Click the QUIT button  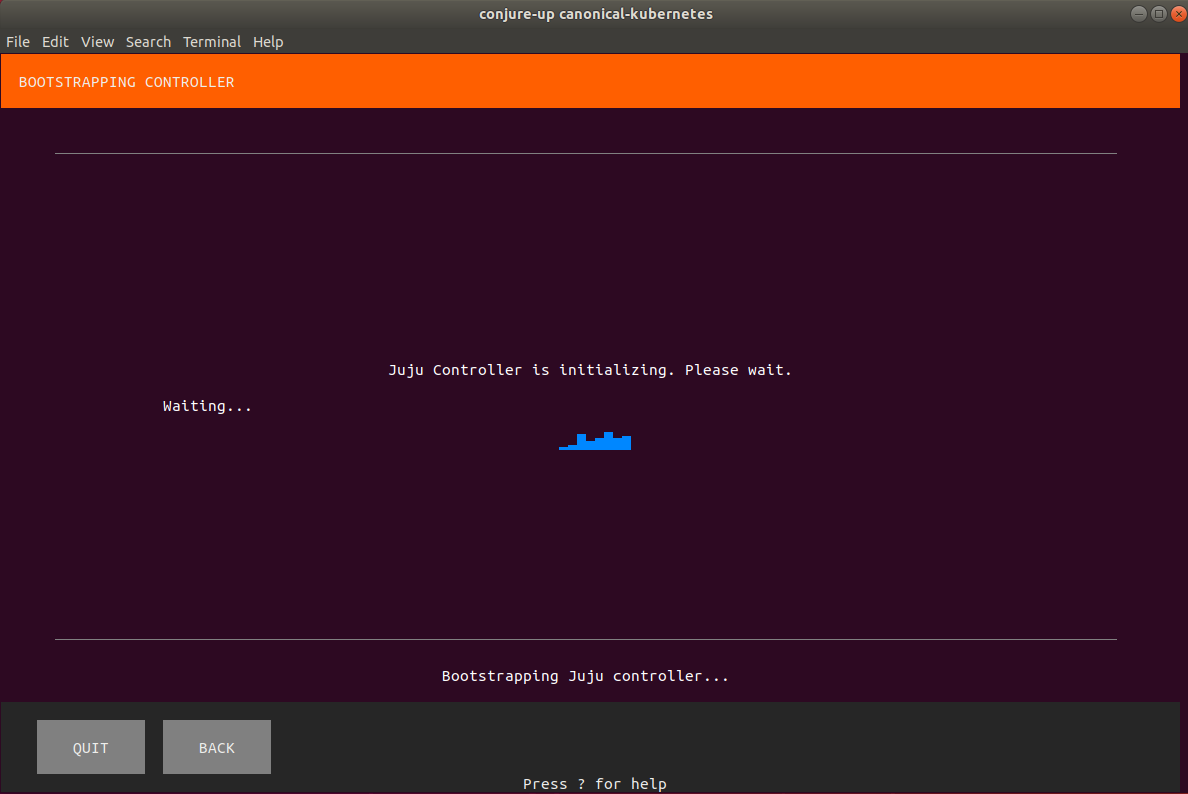coord(91,747)
